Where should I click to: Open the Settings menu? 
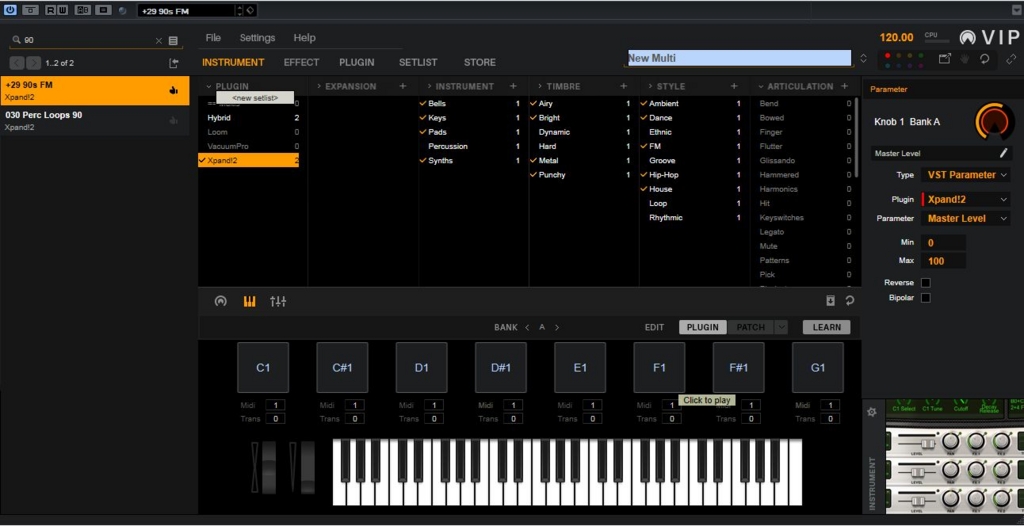(x=257, y=38)
